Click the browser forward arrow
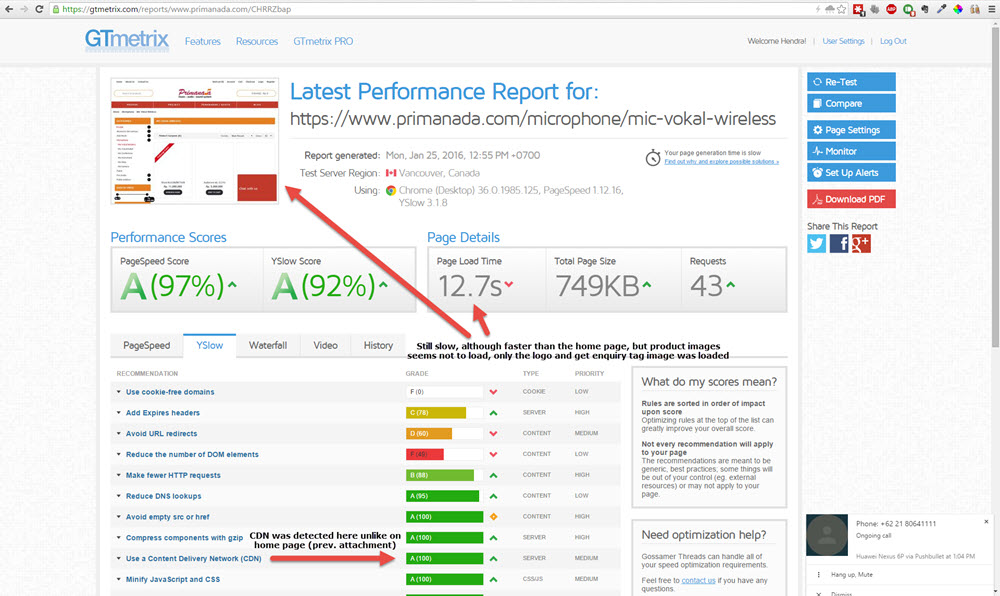 (x=24, y=9)
